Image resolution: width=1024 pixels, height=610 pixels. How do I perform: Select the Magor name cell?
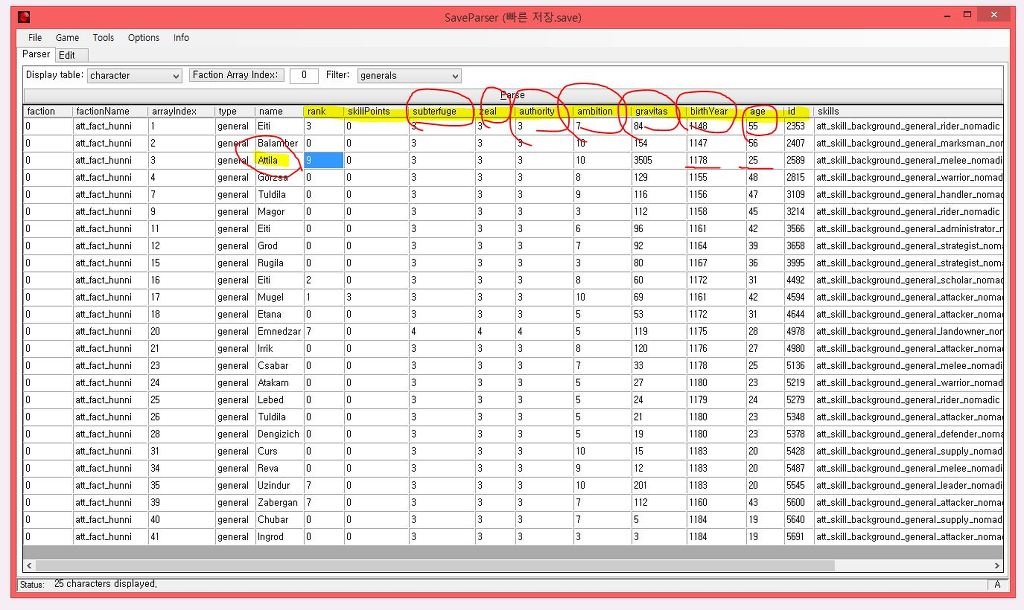point(279,212)
